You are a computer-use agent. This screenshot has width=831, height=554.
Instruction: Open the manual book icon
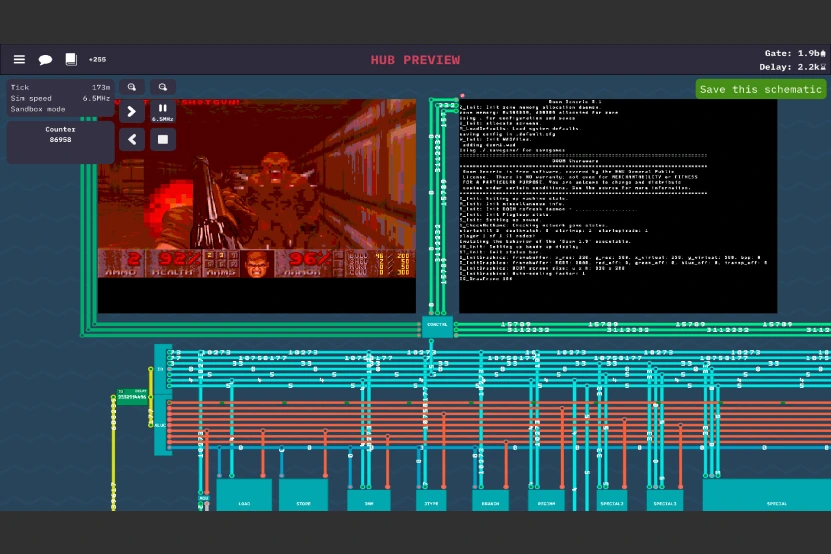pos(71,59)
